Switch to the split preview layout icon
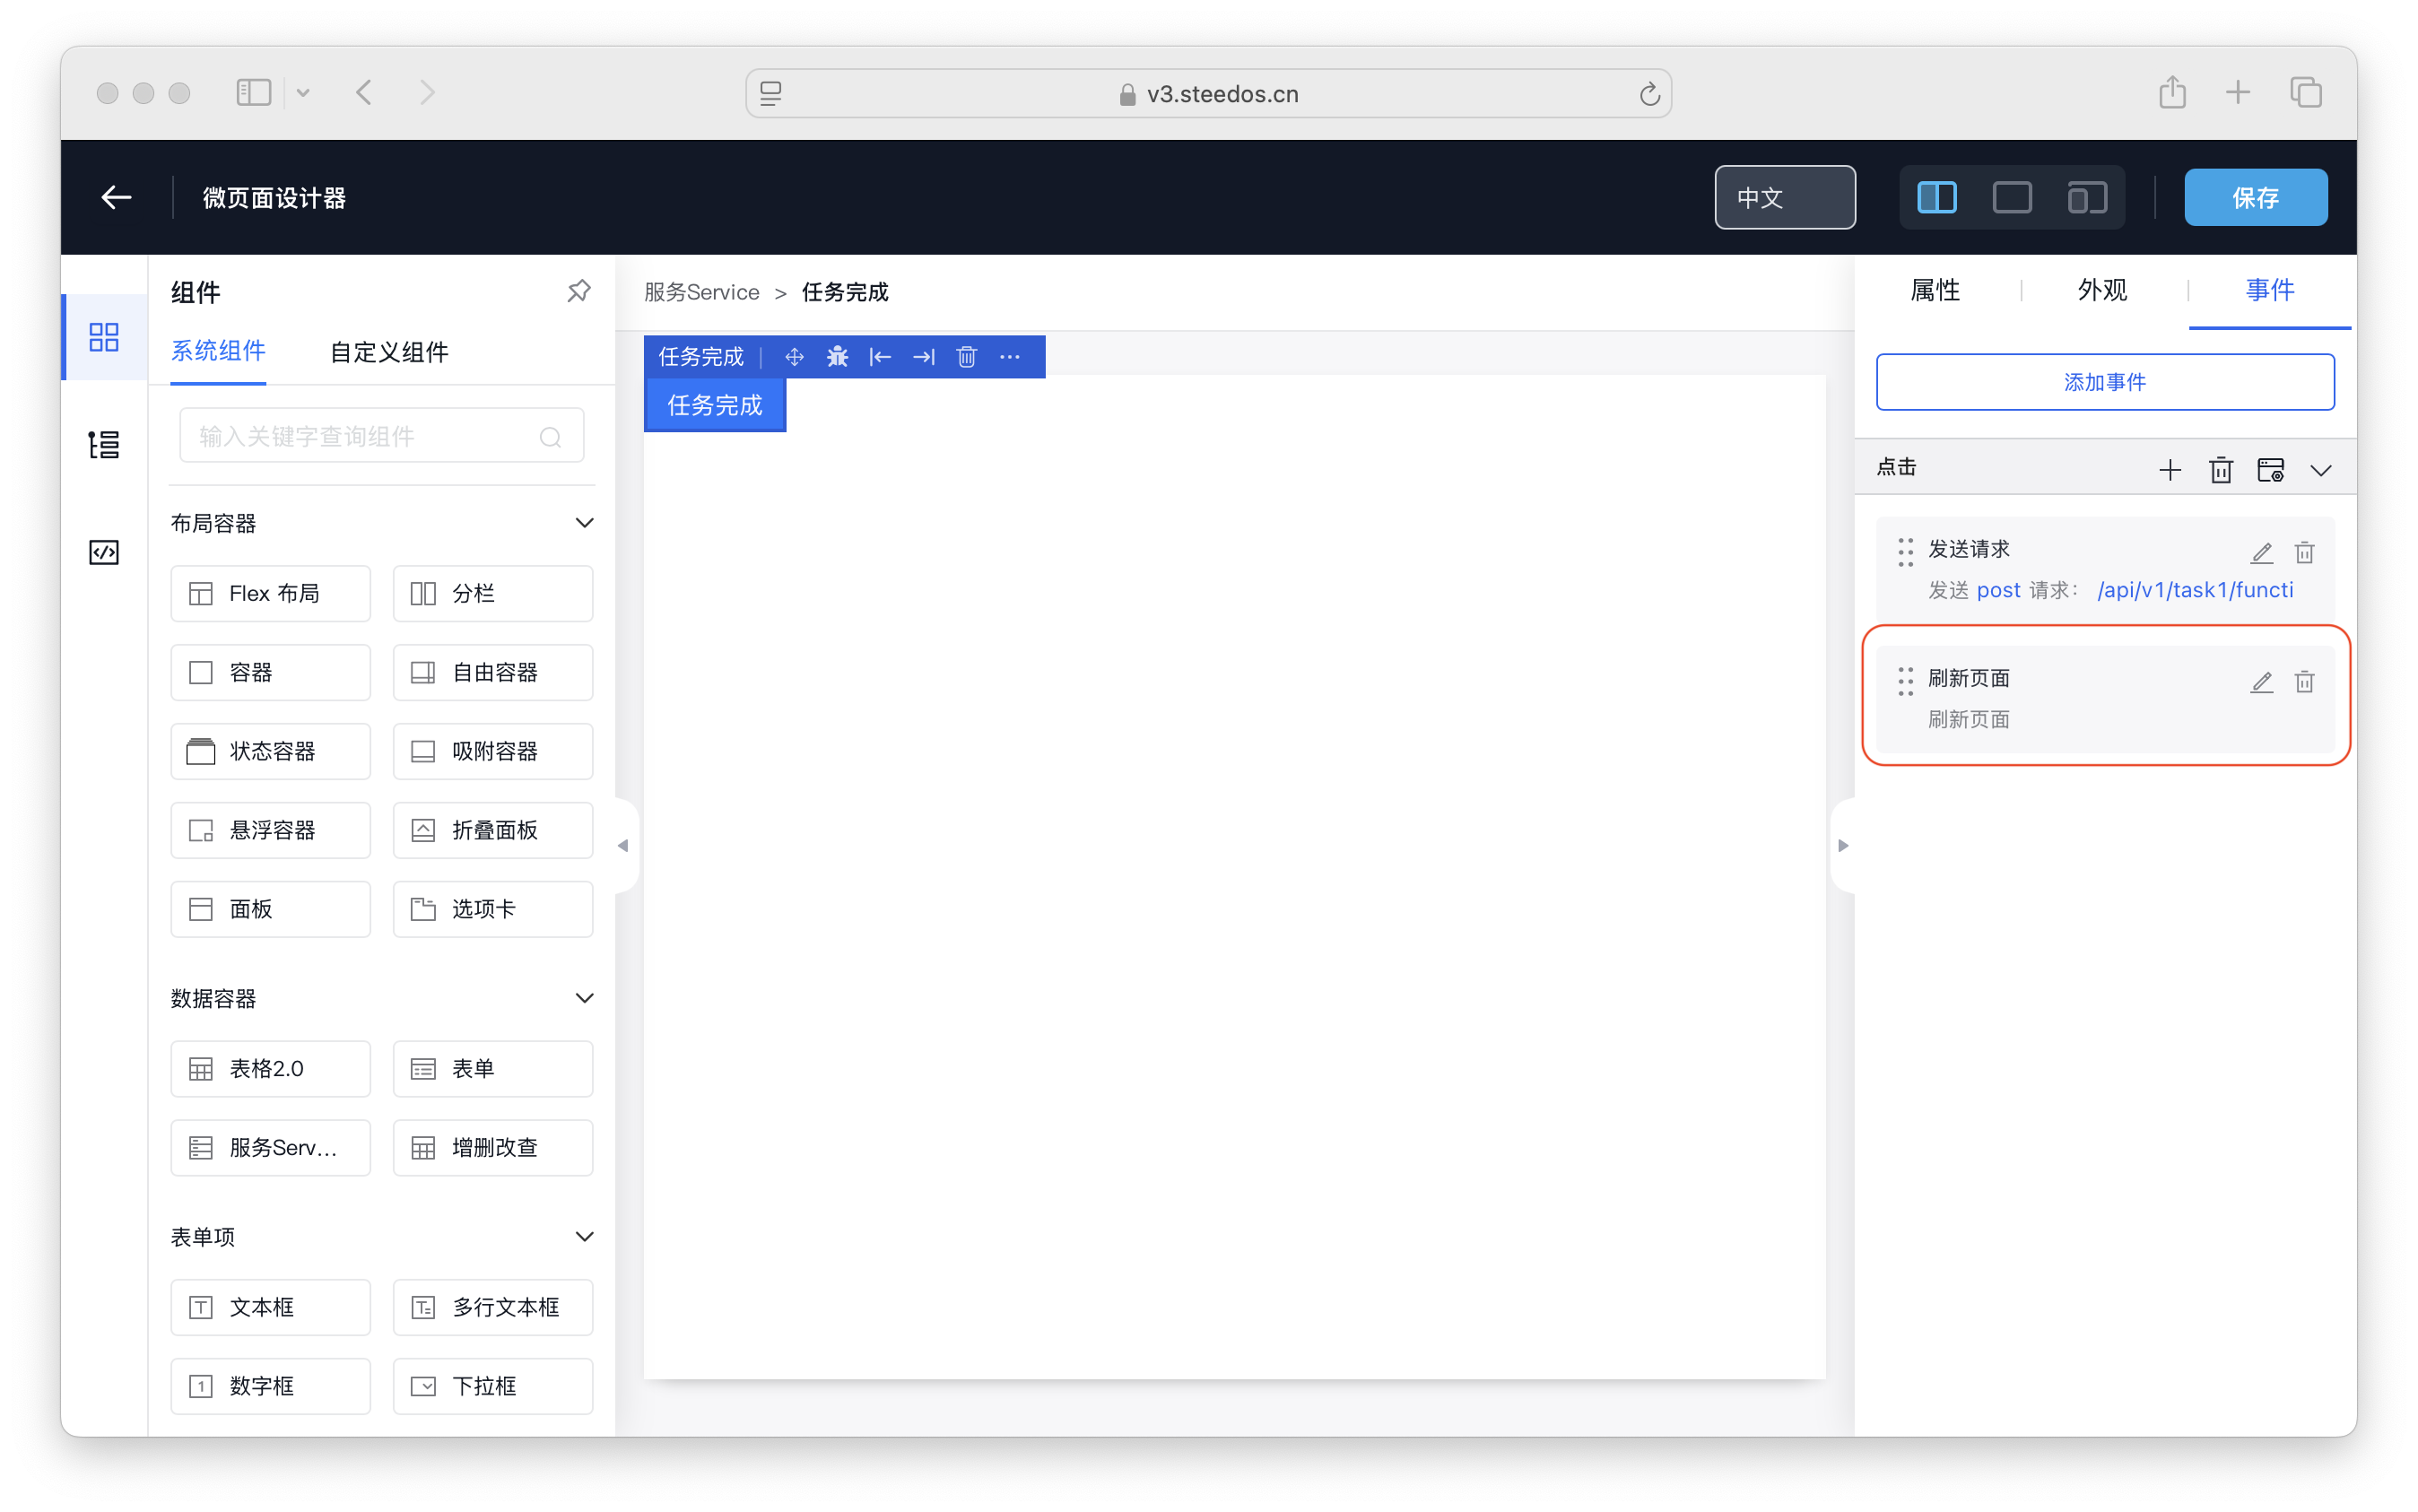The height and width of the screenshot is (1512, 2418). pos(1937,197)
